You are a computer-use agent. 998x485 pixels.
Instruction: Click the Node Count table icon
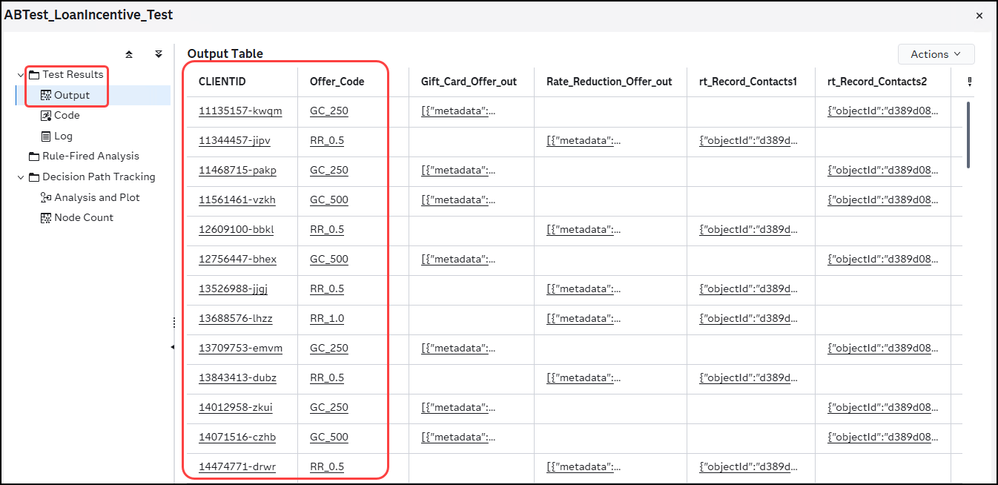[46, 218]
